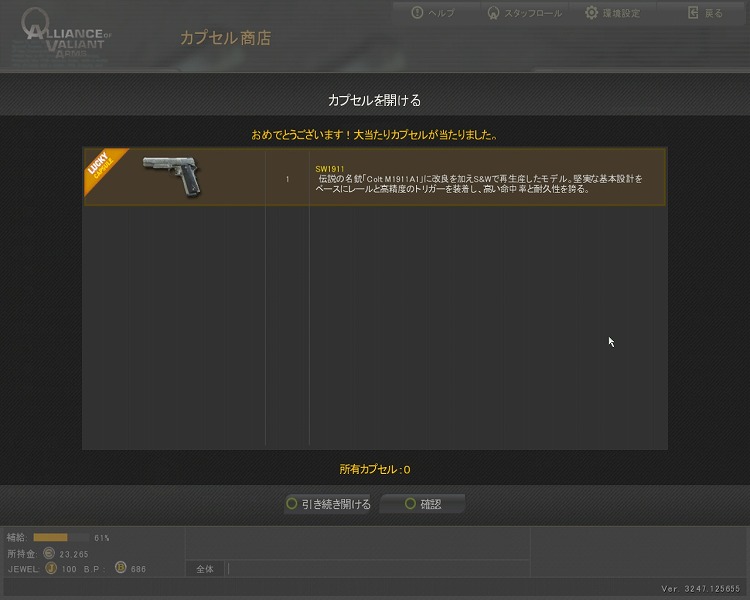Select the 全体 chat channel tab
750x600 pixels.
(205, 569)
